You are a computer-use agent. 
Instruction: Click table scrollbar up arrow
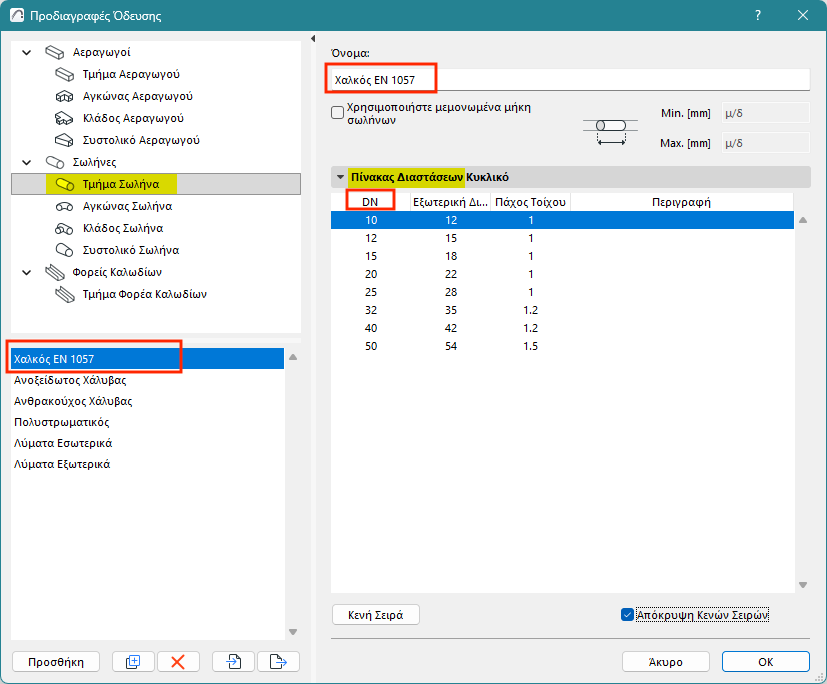pos(803,220)
